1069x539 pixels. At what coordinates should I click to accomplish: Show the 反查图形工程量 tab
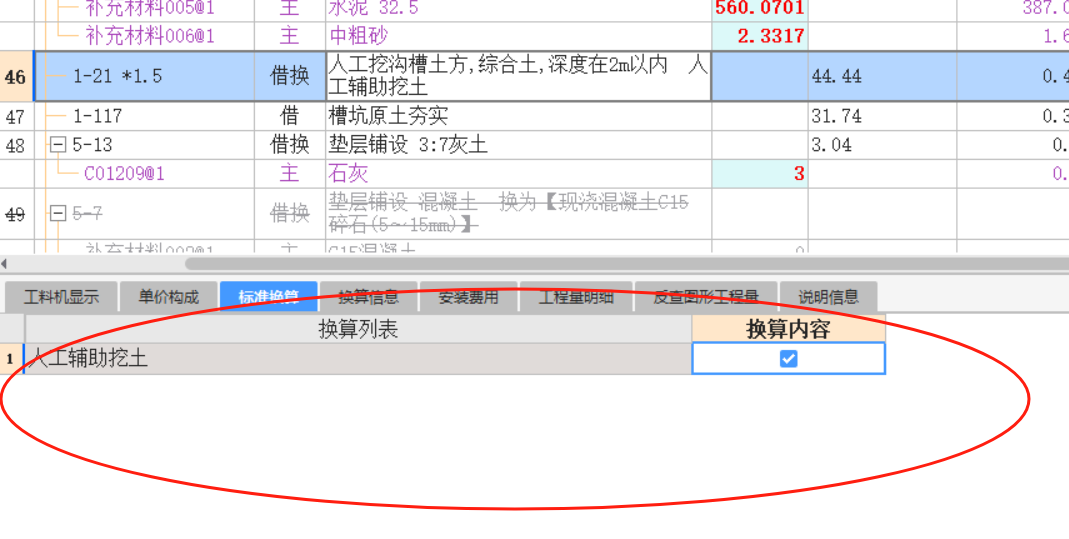point(706,297)
